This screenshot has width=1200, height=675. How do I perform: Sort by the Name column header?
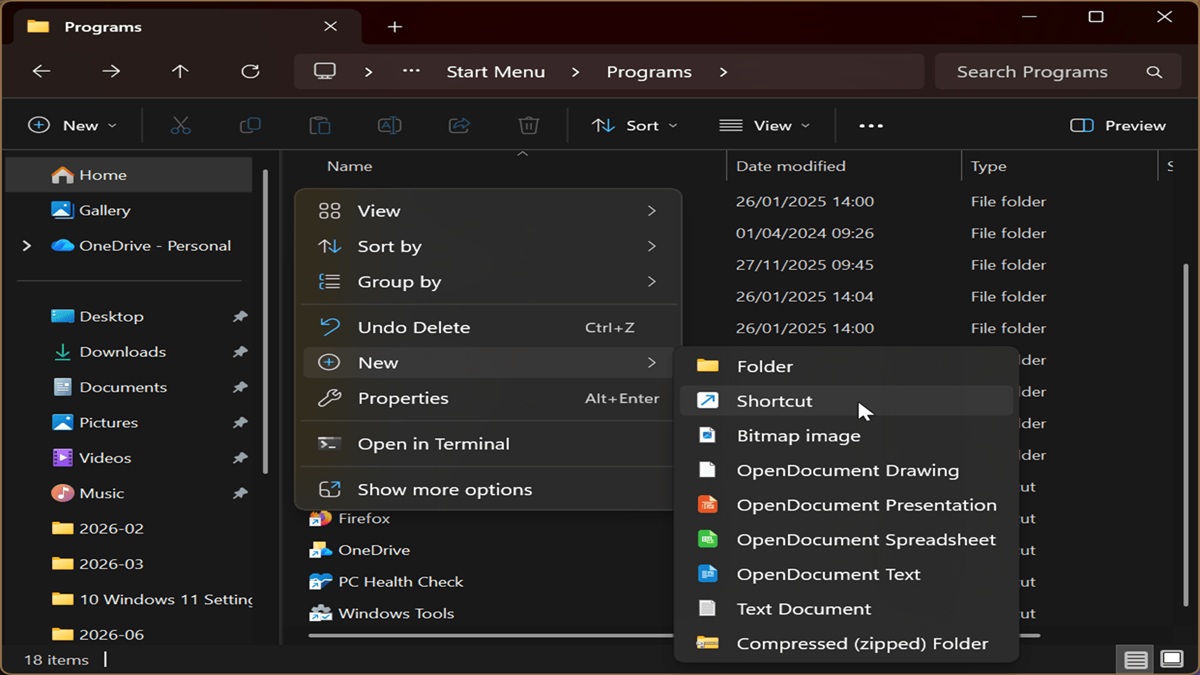point(350,166)
